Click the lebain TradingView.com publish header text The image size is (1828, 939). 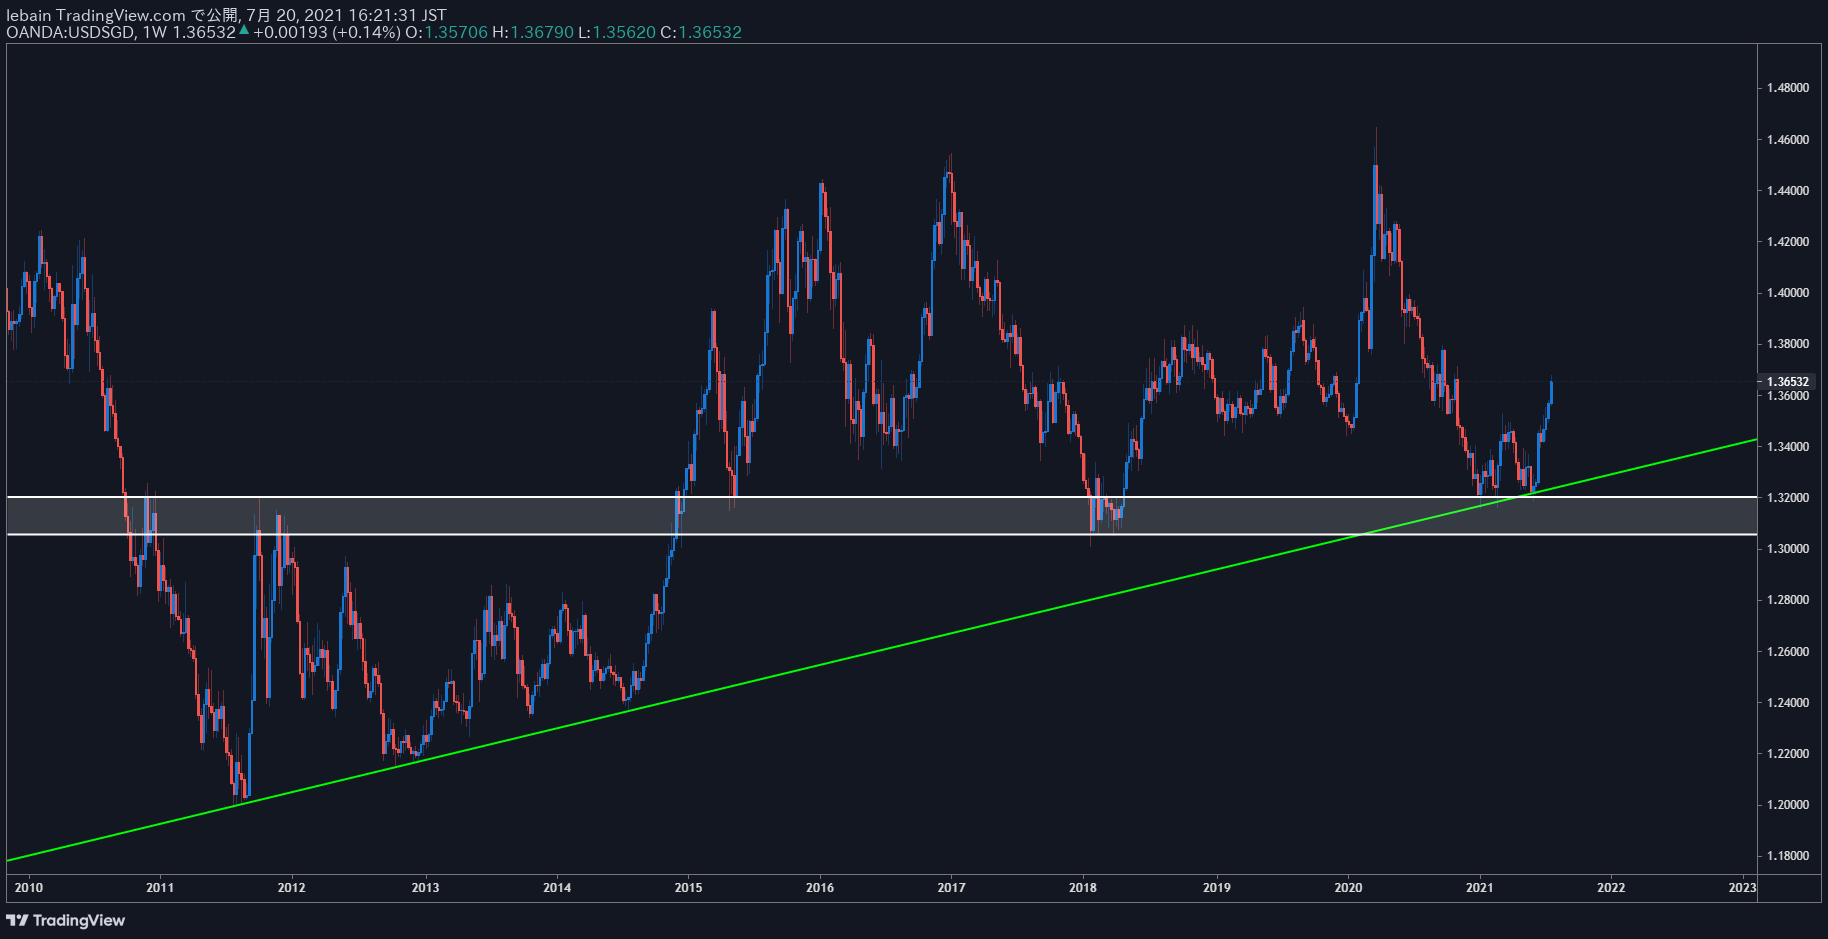(x=226, y=15)
